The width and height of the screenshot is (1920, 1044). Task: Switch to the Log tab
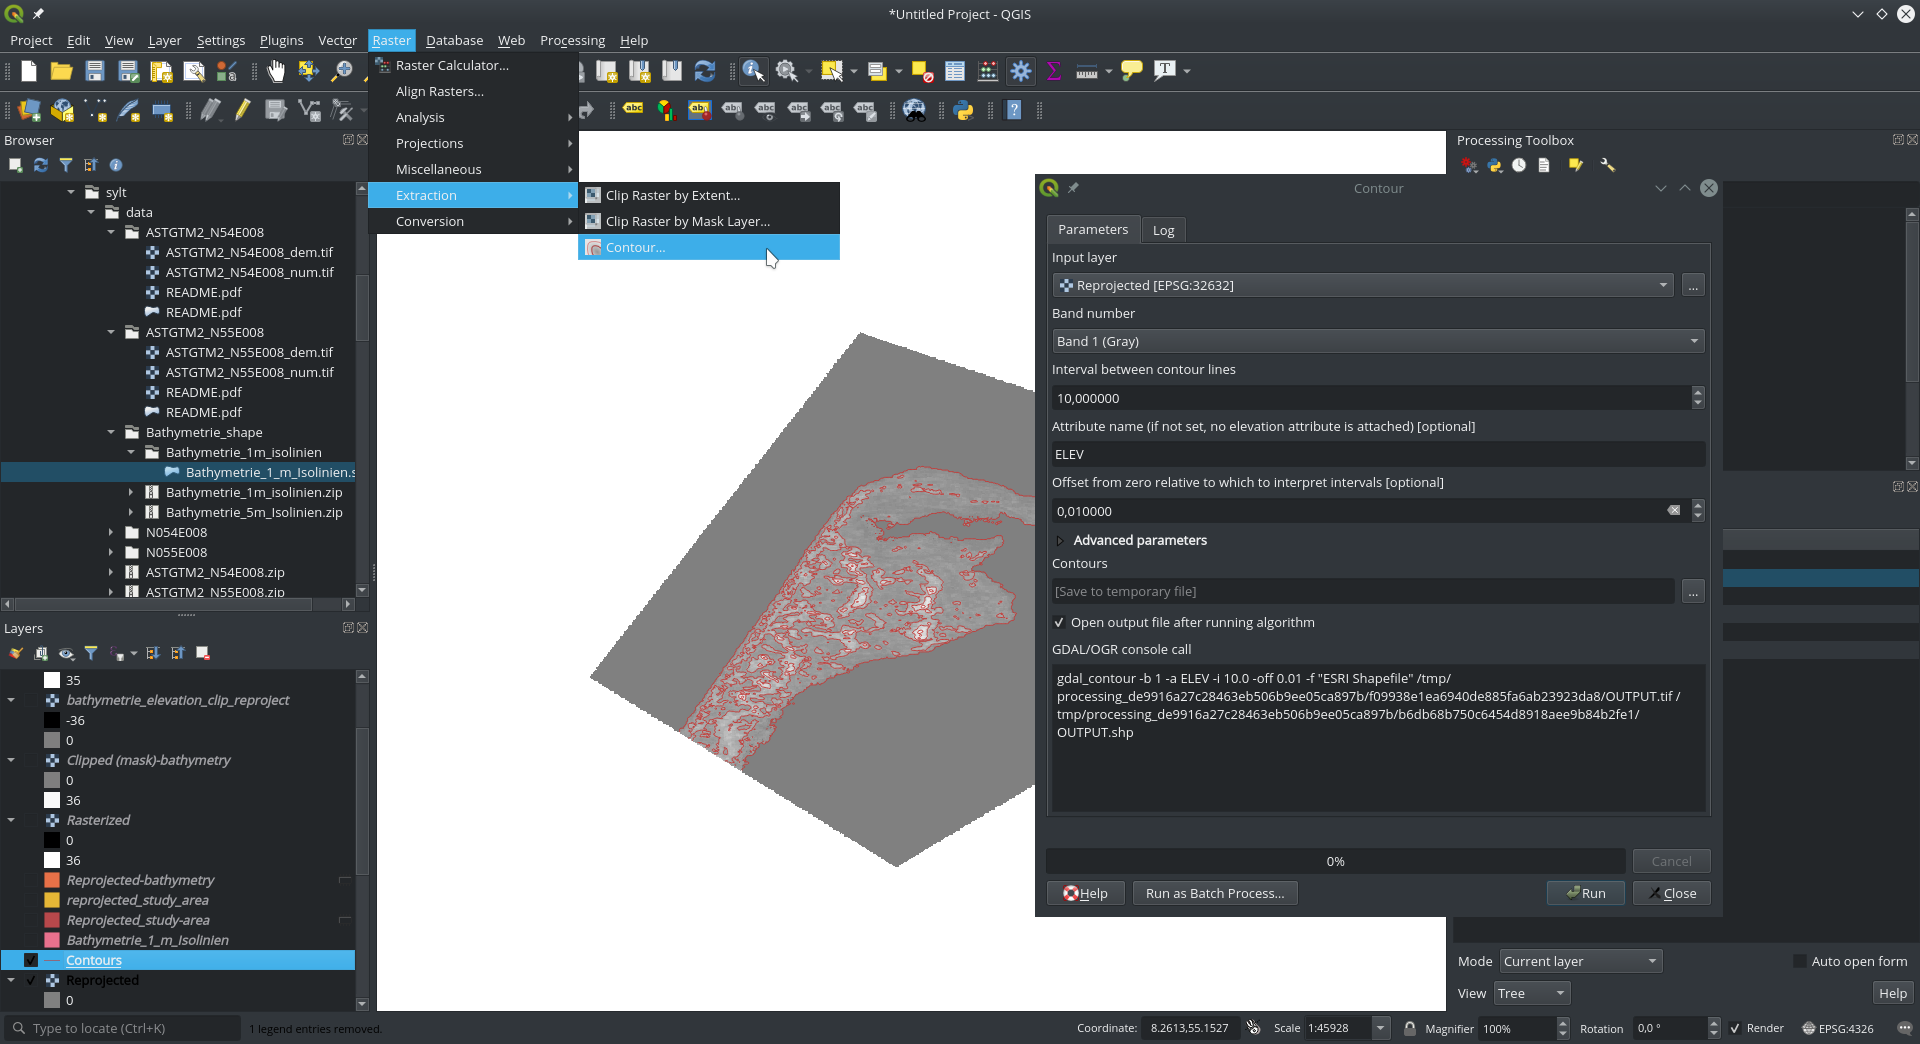point(1163,230)
